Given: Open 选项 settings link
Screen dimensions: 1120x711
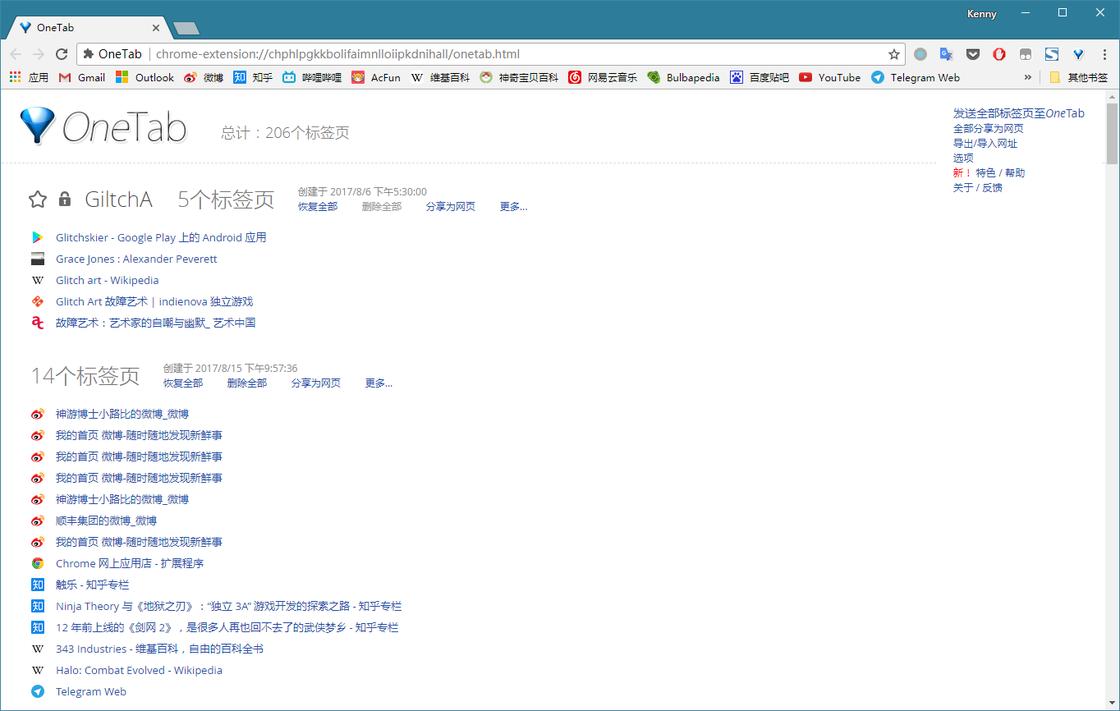Looking at the screenshot, I should [963, 158].
